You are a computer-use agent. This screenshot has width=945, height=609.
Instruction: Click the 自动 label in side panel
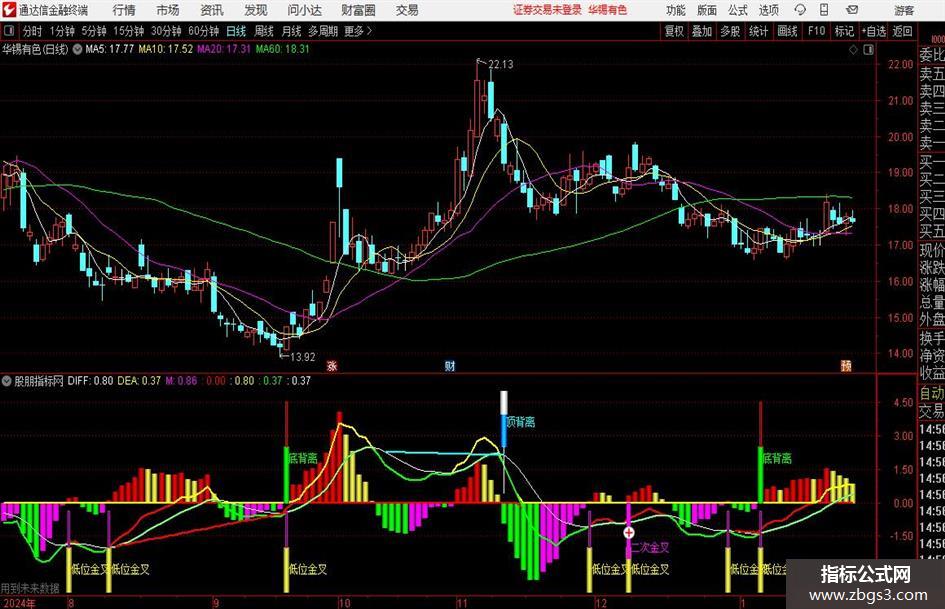(x=932, y=393)
